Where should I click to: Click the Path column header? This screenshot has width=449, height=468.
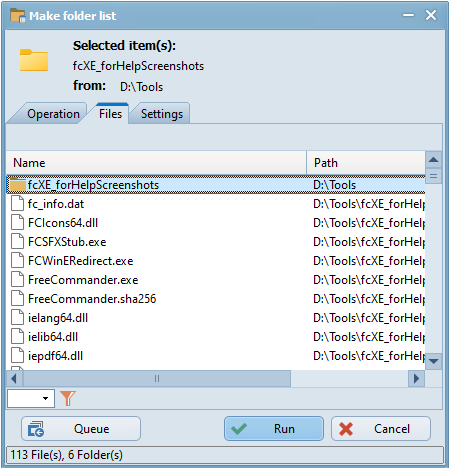(366, 163)
